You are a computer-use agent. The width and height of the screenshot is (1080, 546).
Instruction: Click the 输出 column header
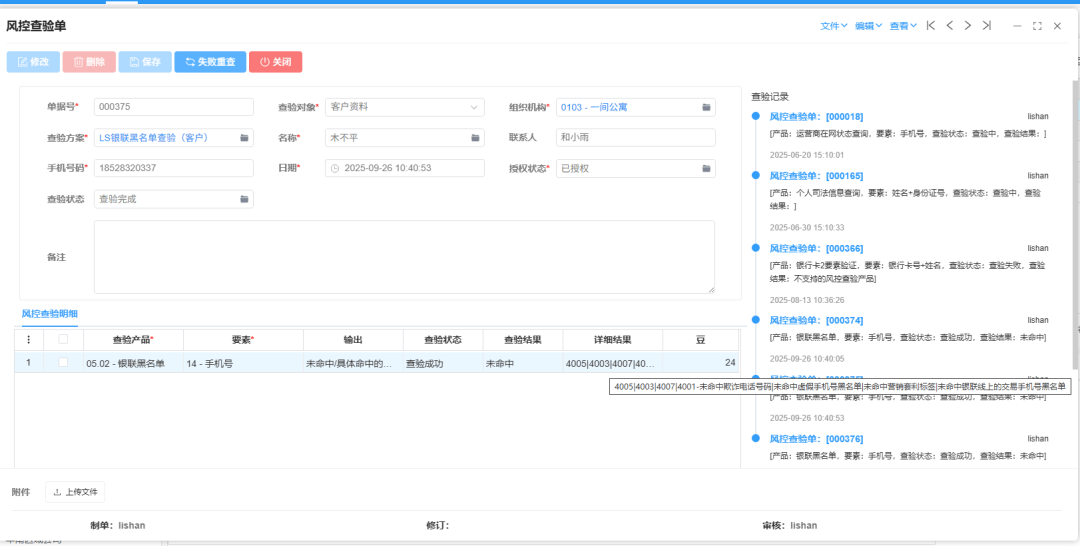pos(353,339)
